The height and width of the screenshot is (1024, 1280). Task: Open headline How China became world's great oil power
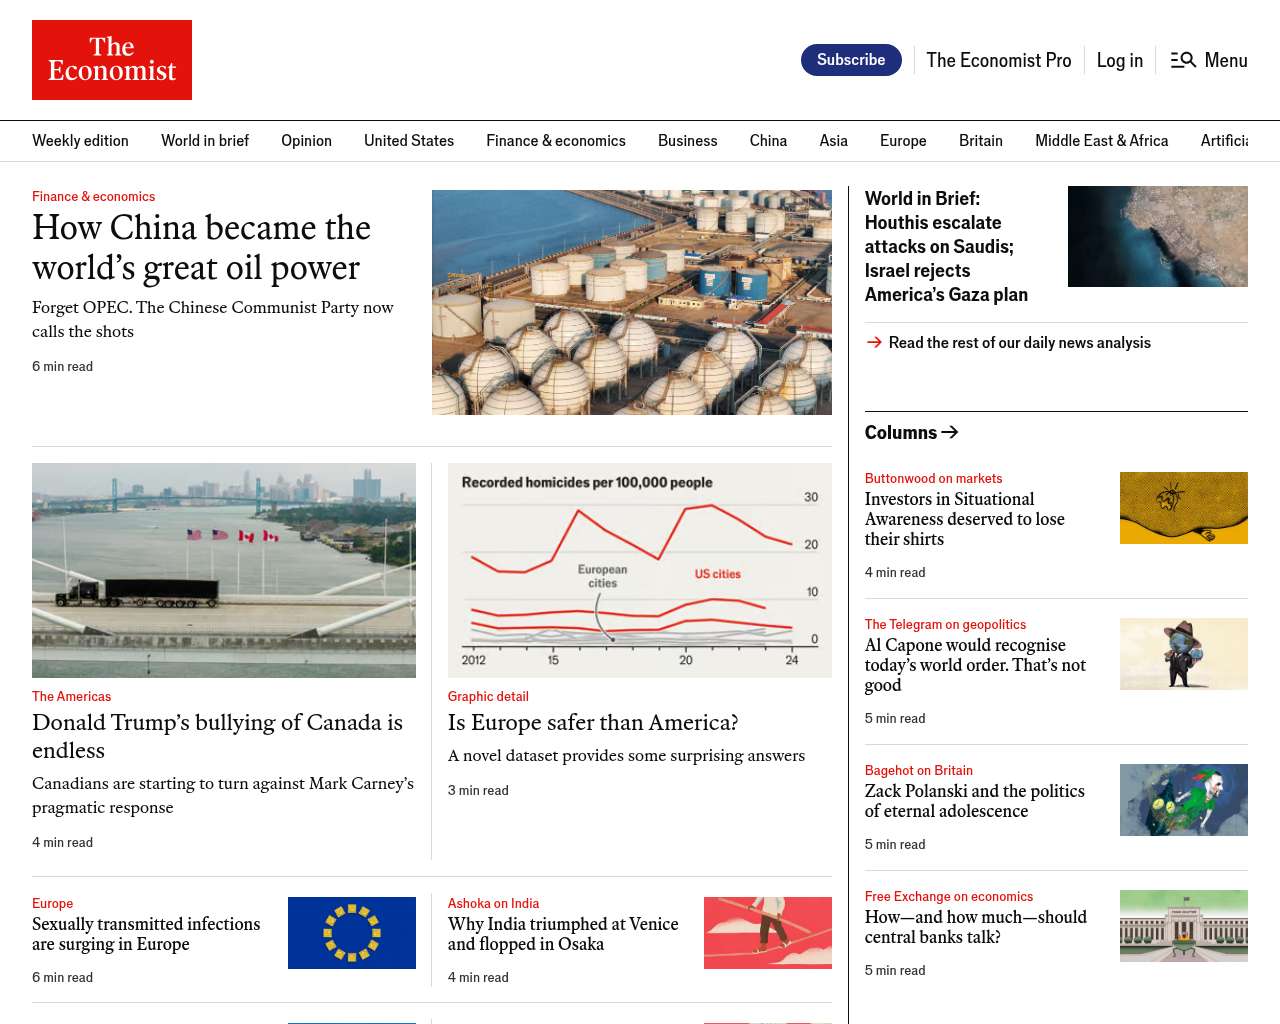point(202,248)
